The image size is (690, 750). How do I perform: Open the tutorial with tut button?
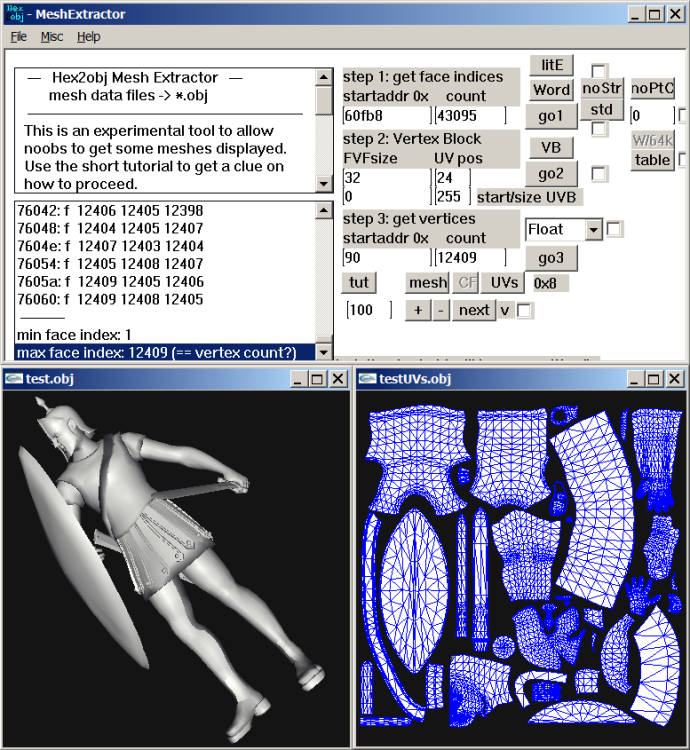point(359,283)
